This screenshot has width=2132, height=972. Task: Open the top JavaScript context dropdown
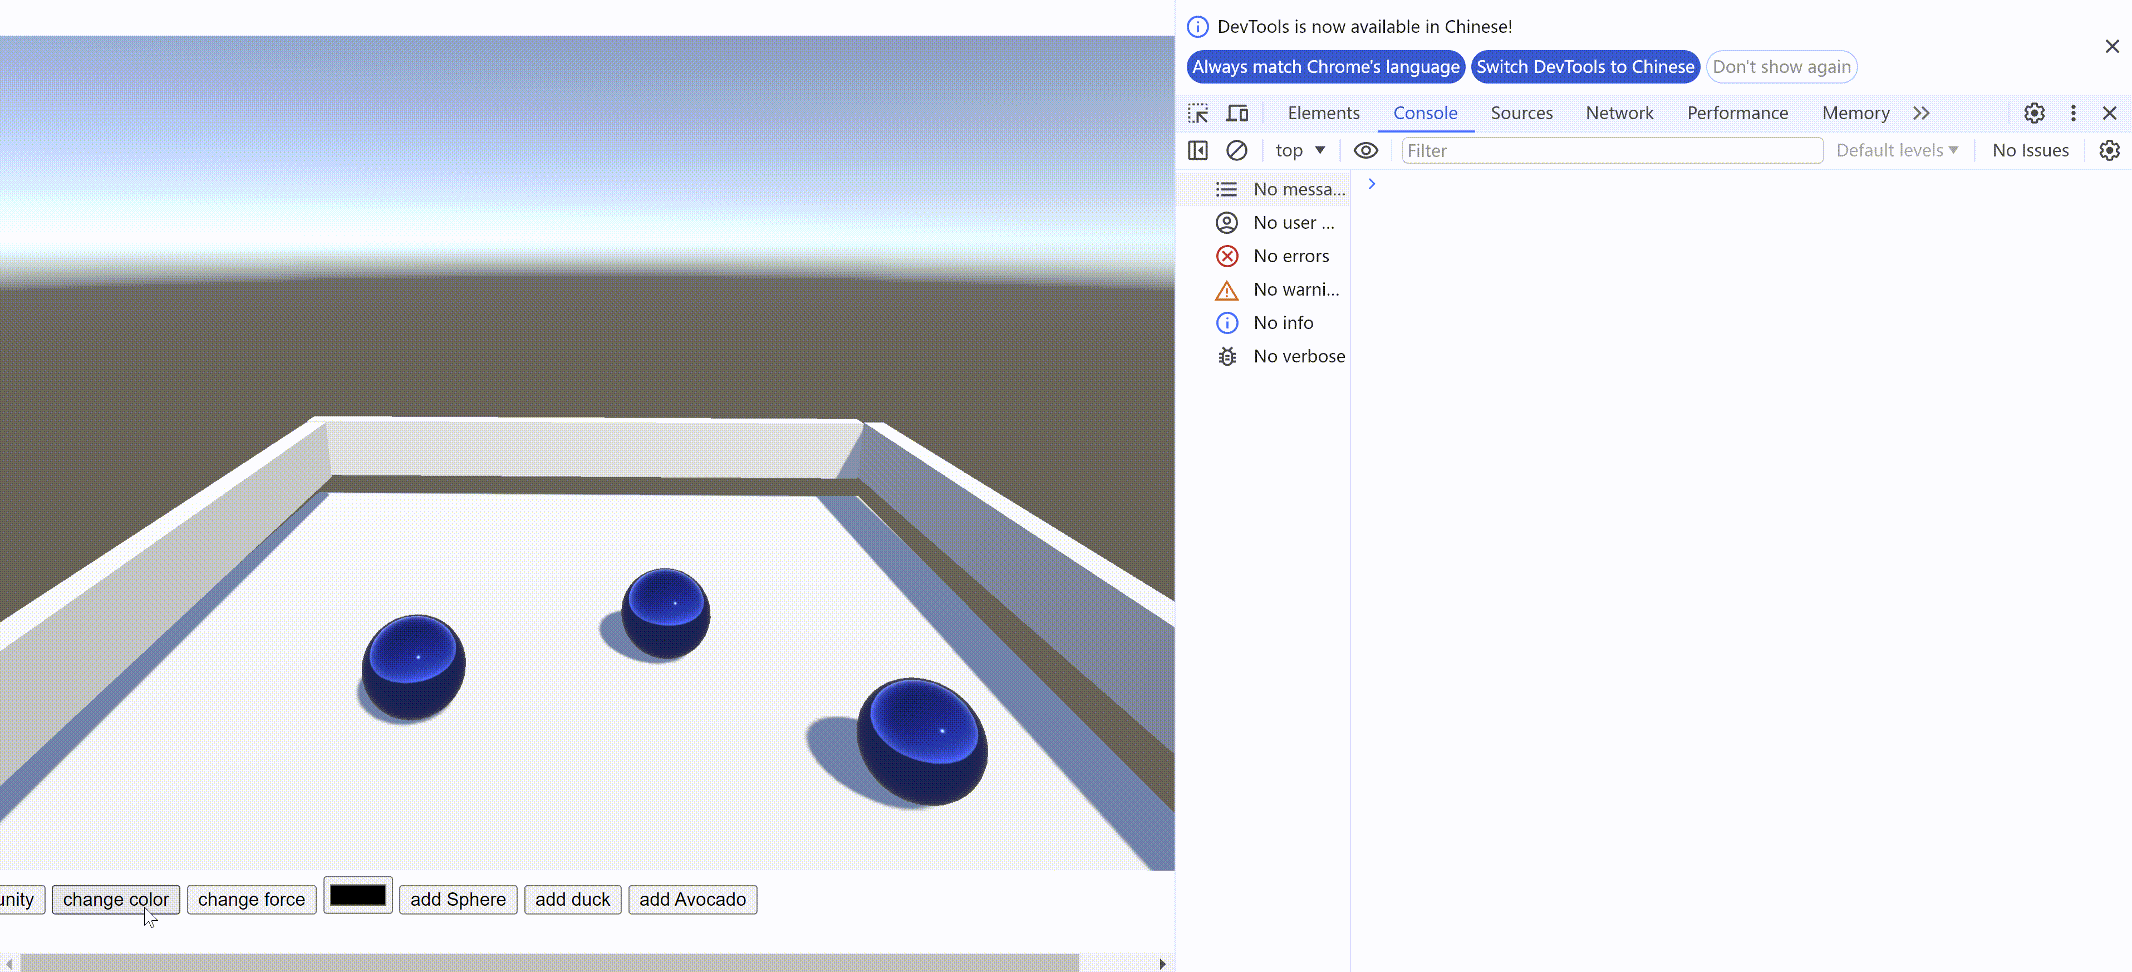point(1300,150)
